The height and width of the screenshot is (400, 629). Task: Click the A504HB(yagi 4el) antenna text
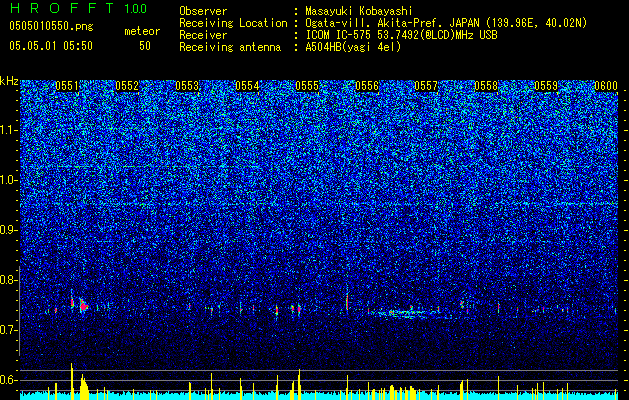point(353,47)
